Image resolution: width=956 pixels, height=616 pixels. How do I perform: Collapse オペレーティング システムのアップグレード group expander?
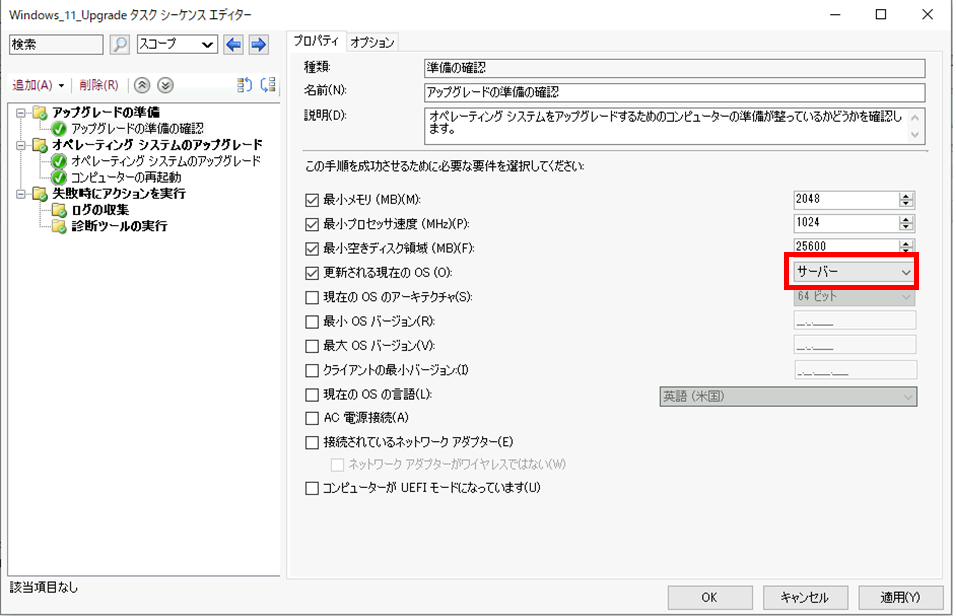pos(21,145)
